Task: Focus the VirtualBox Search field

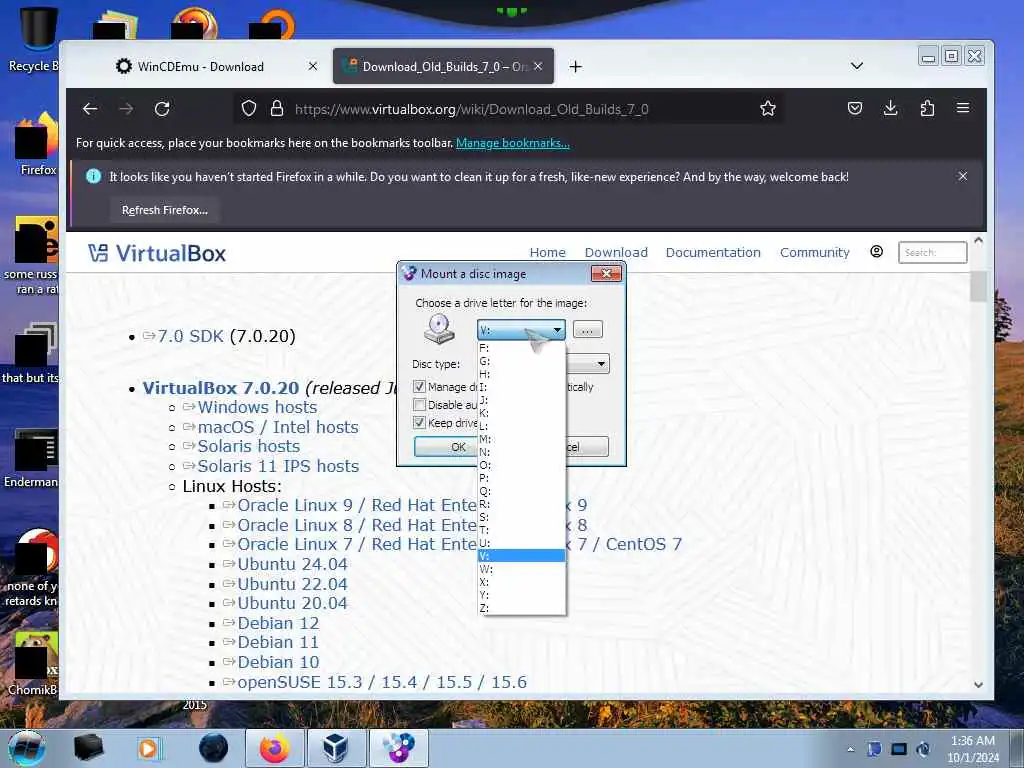Action: point(932,252)
